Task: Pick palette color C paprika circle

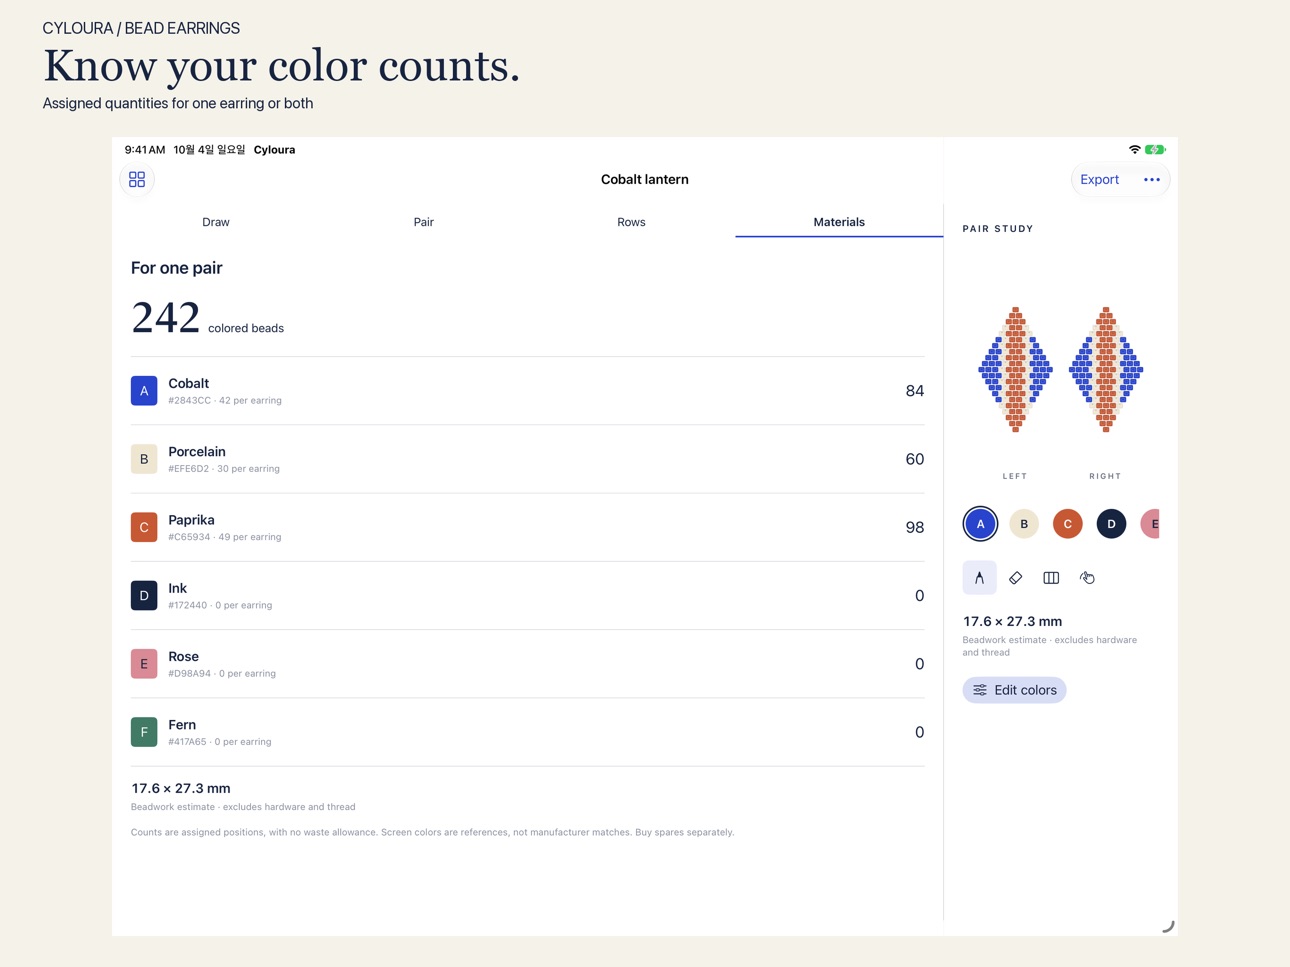Action: [1068, 524]
